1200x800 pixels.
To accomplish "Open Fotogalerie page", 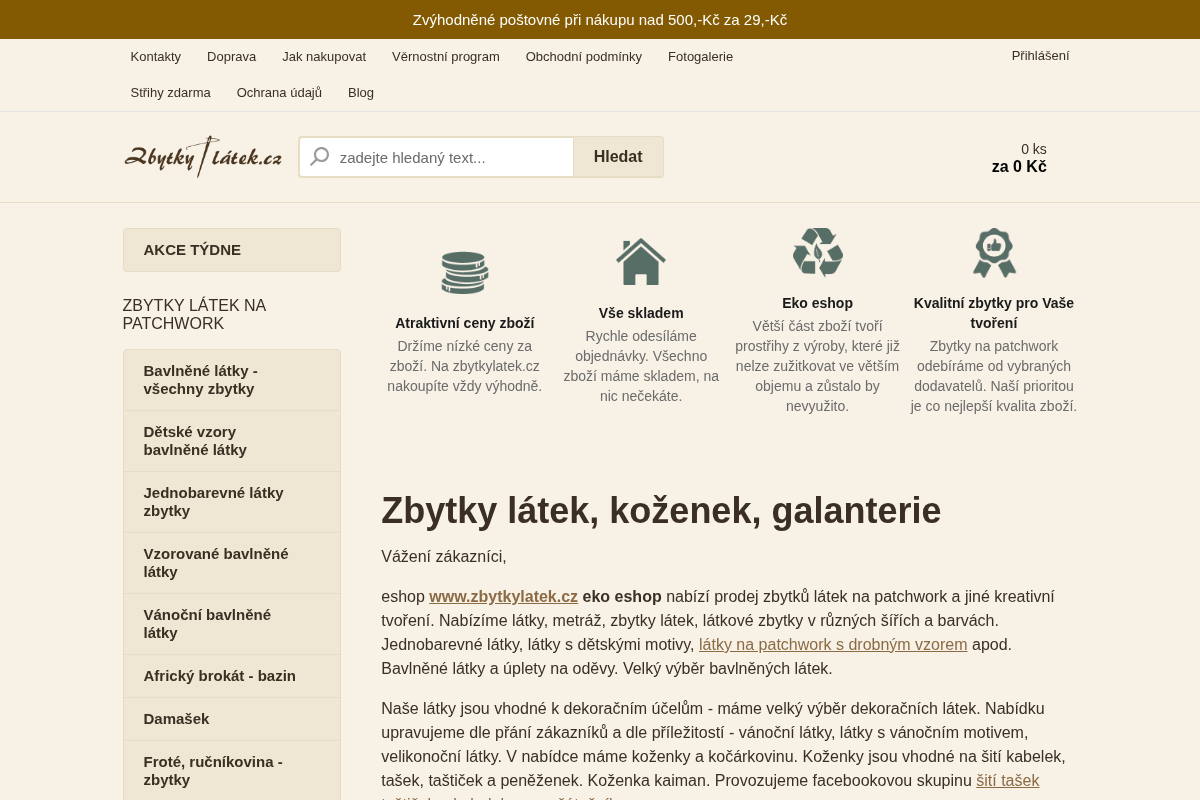I will 701,57.
